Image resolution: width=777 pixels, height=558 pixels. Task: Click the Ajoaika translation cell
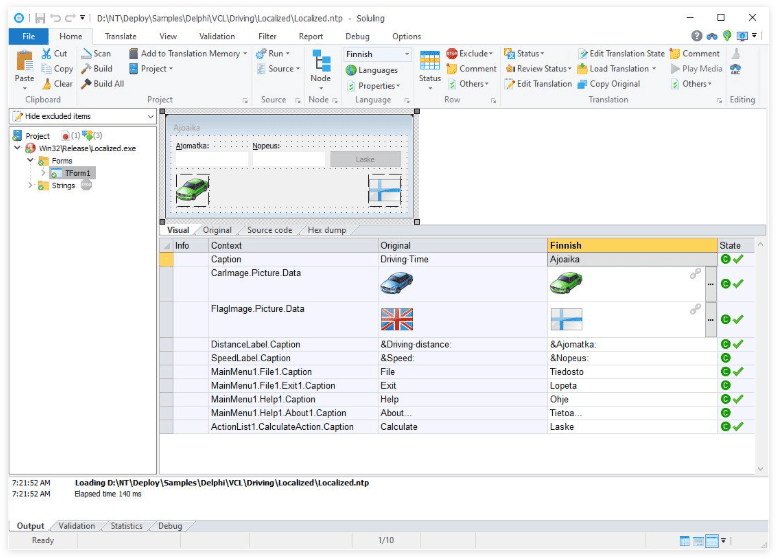click(x=632, y=259)
